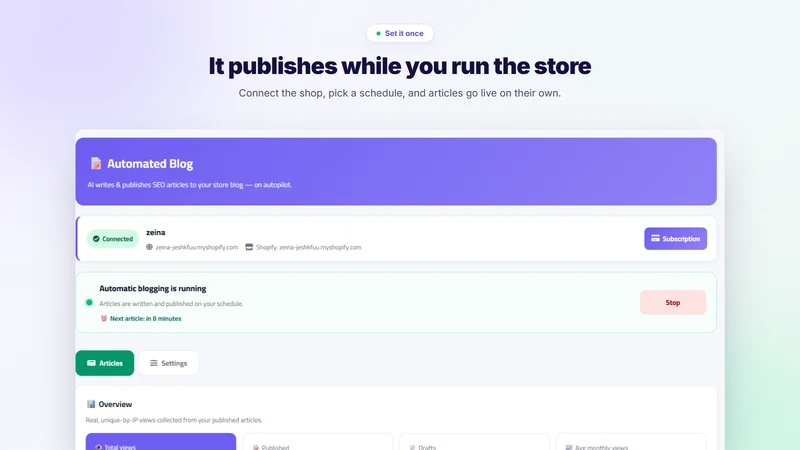
Task: Click the Articles are written and published text
Action: coord(171,304)
